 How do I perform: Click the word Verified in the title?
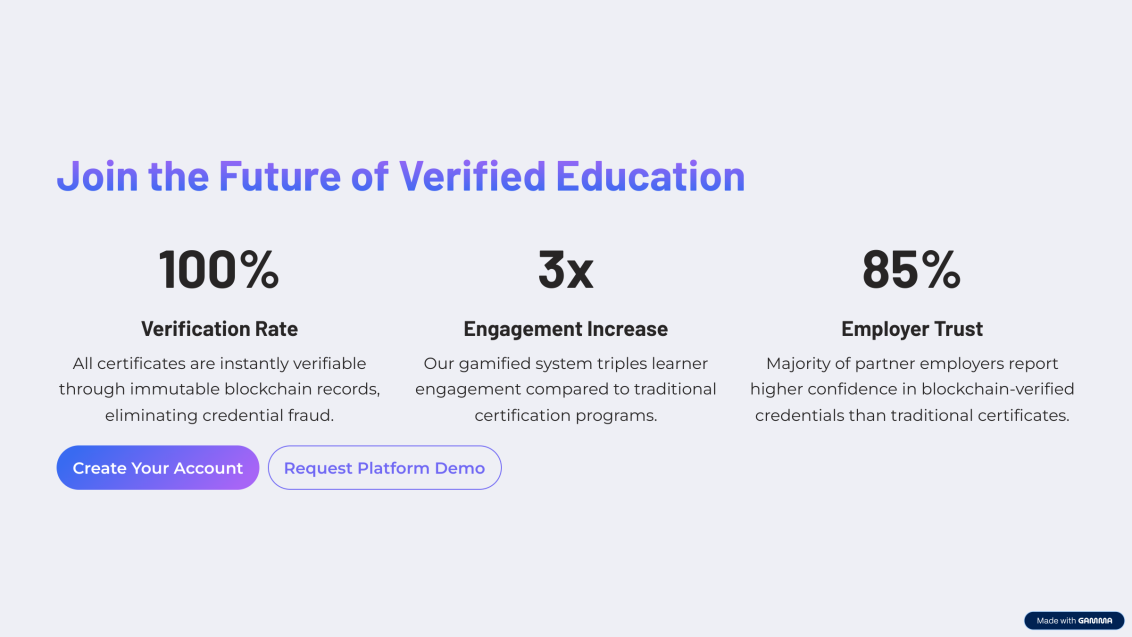pos(472,176)
